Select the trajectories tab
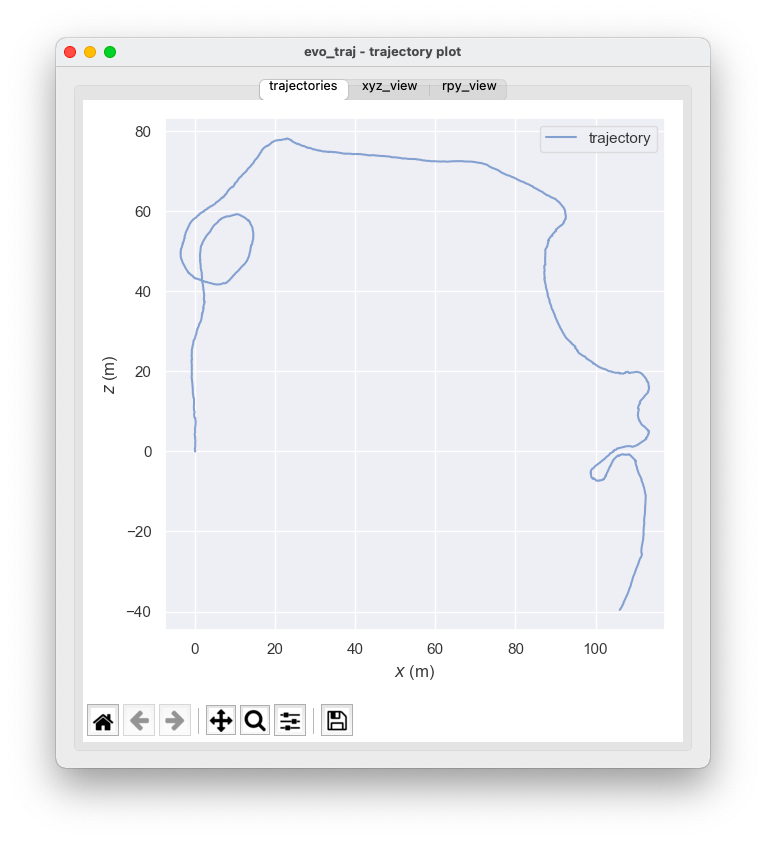The height and width of the screenshot is (842, 766). click(303, 86)
